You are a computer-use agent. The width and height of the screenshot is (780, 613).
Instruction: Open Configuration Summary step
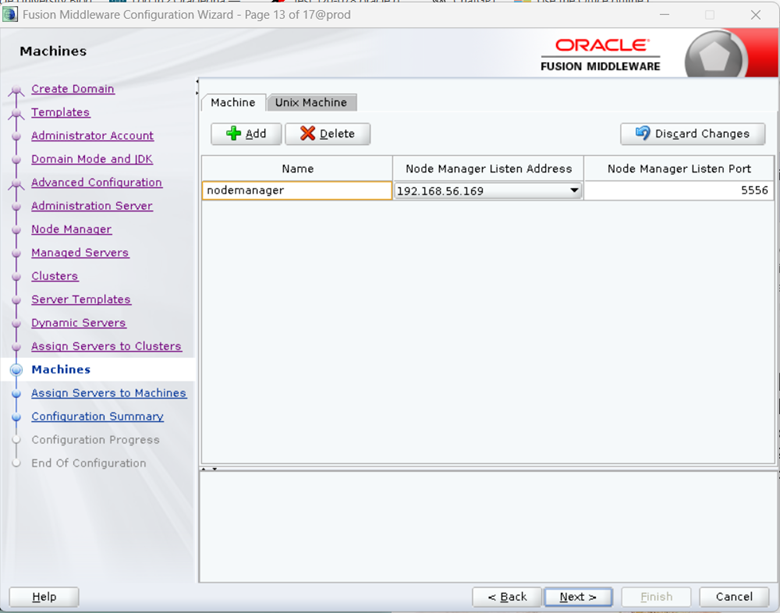pos(98,416)
